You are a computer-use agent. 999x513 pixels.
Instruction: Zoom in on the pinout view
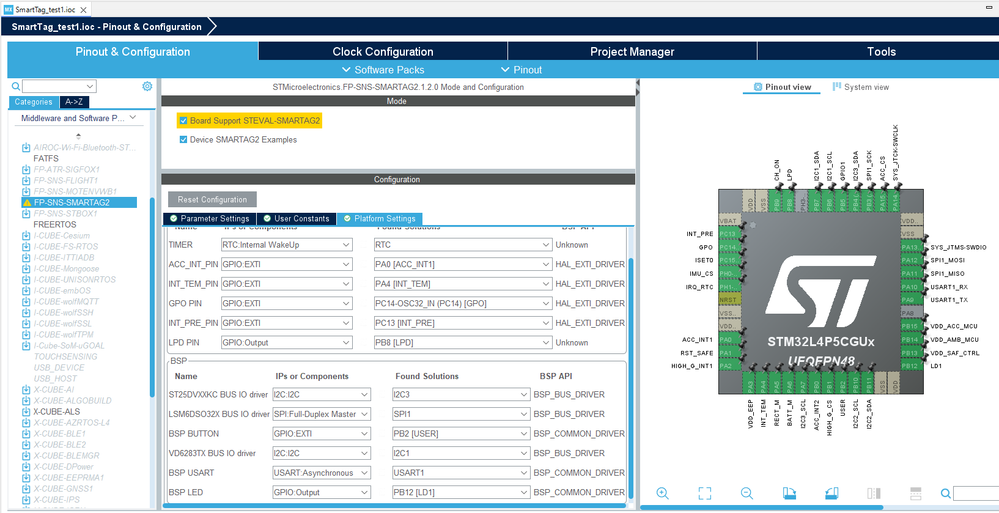coord(663,493)
